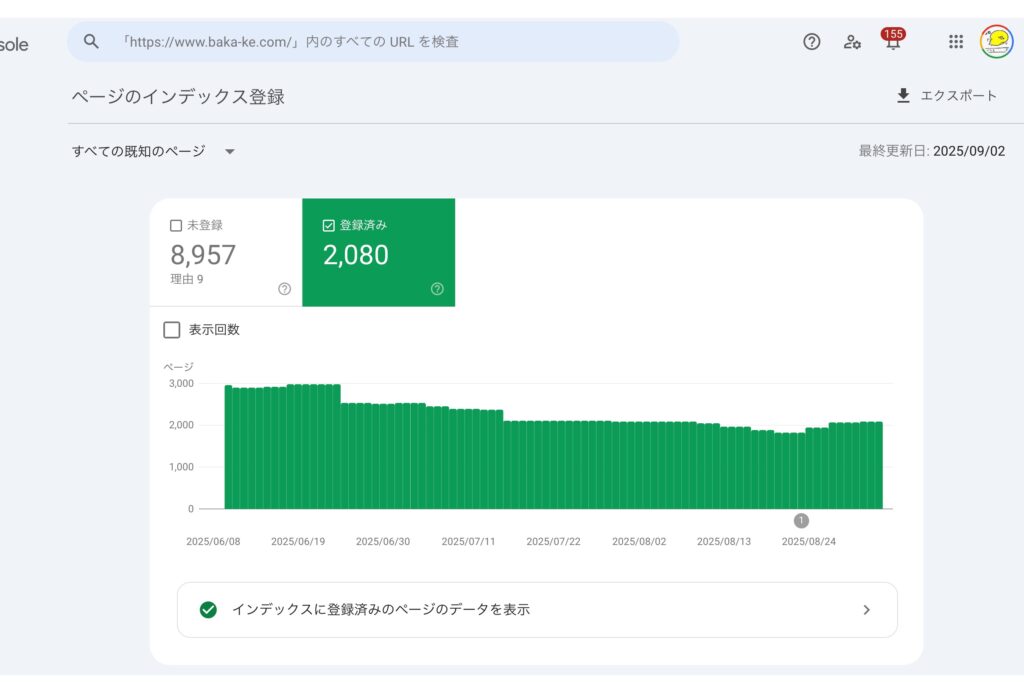Uncheck the 登録済み checkbox

(329, 226)
